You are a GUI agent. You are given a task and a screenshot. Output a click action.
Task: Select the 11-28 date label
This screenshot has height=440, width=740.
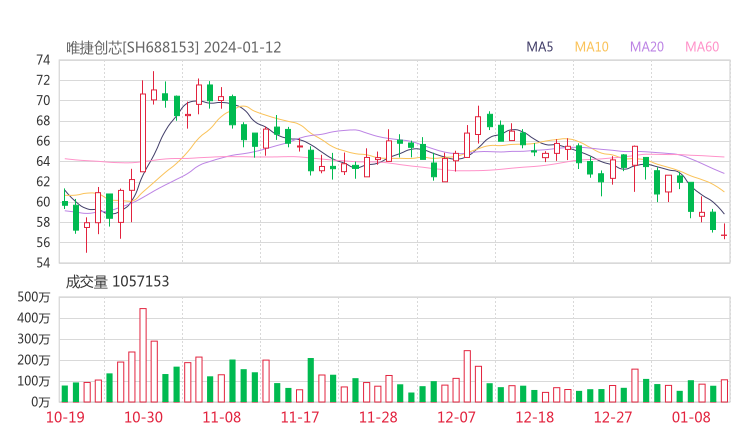tap(378, 417)
